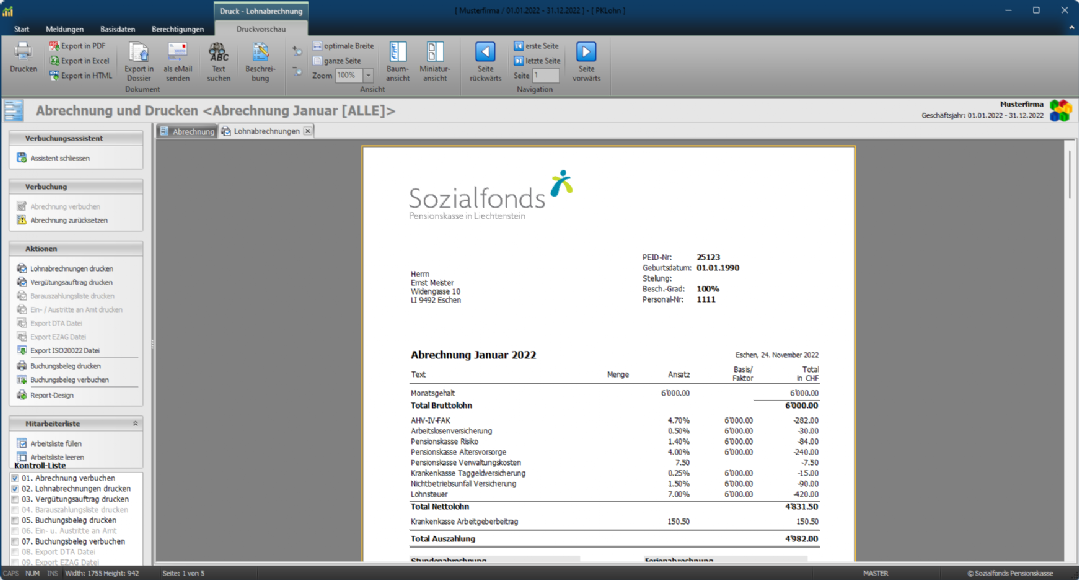The height and width of the screenshot is (580, 1079).
Task: Switch to the Abrechnung document tab
Action: tap(187, 131)
